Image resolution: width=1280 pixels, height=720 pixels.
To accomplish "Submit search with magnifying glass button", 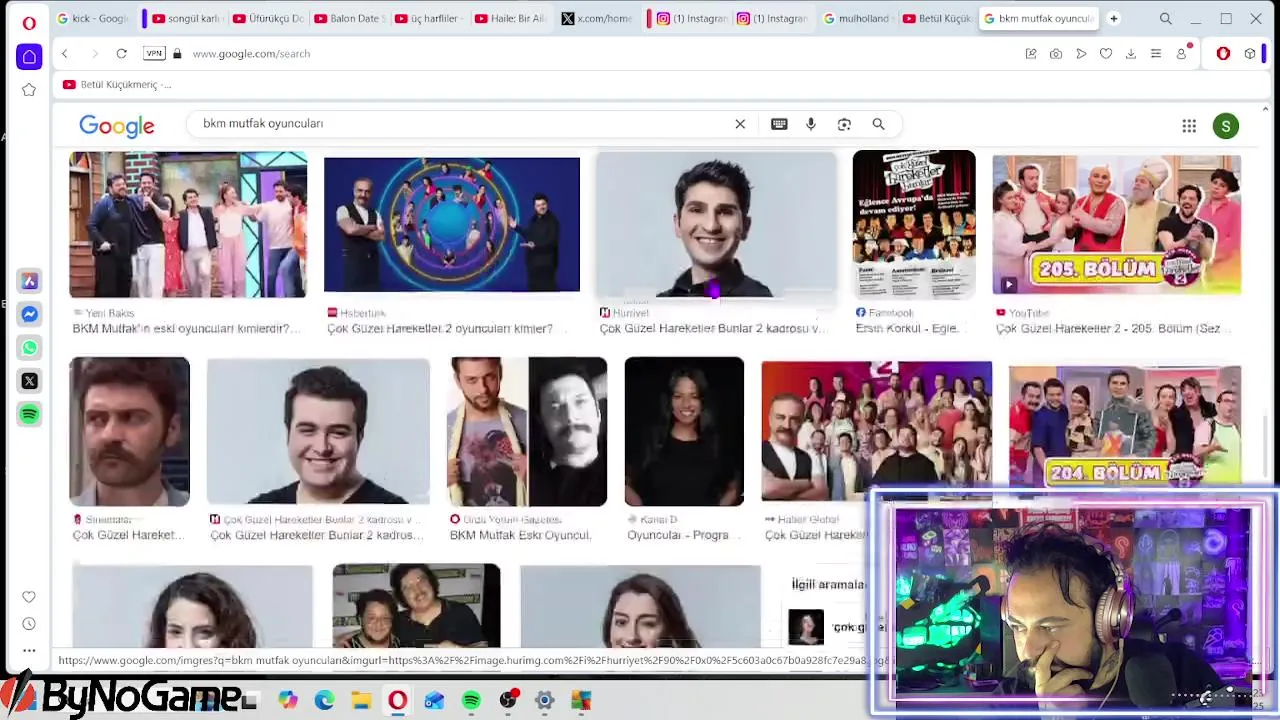I will [878, 124].
